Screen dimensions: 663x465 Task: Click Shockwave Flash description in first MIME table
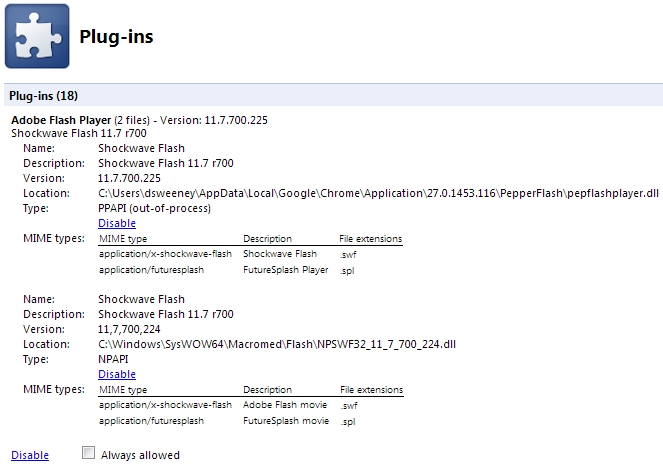[280, 254]
